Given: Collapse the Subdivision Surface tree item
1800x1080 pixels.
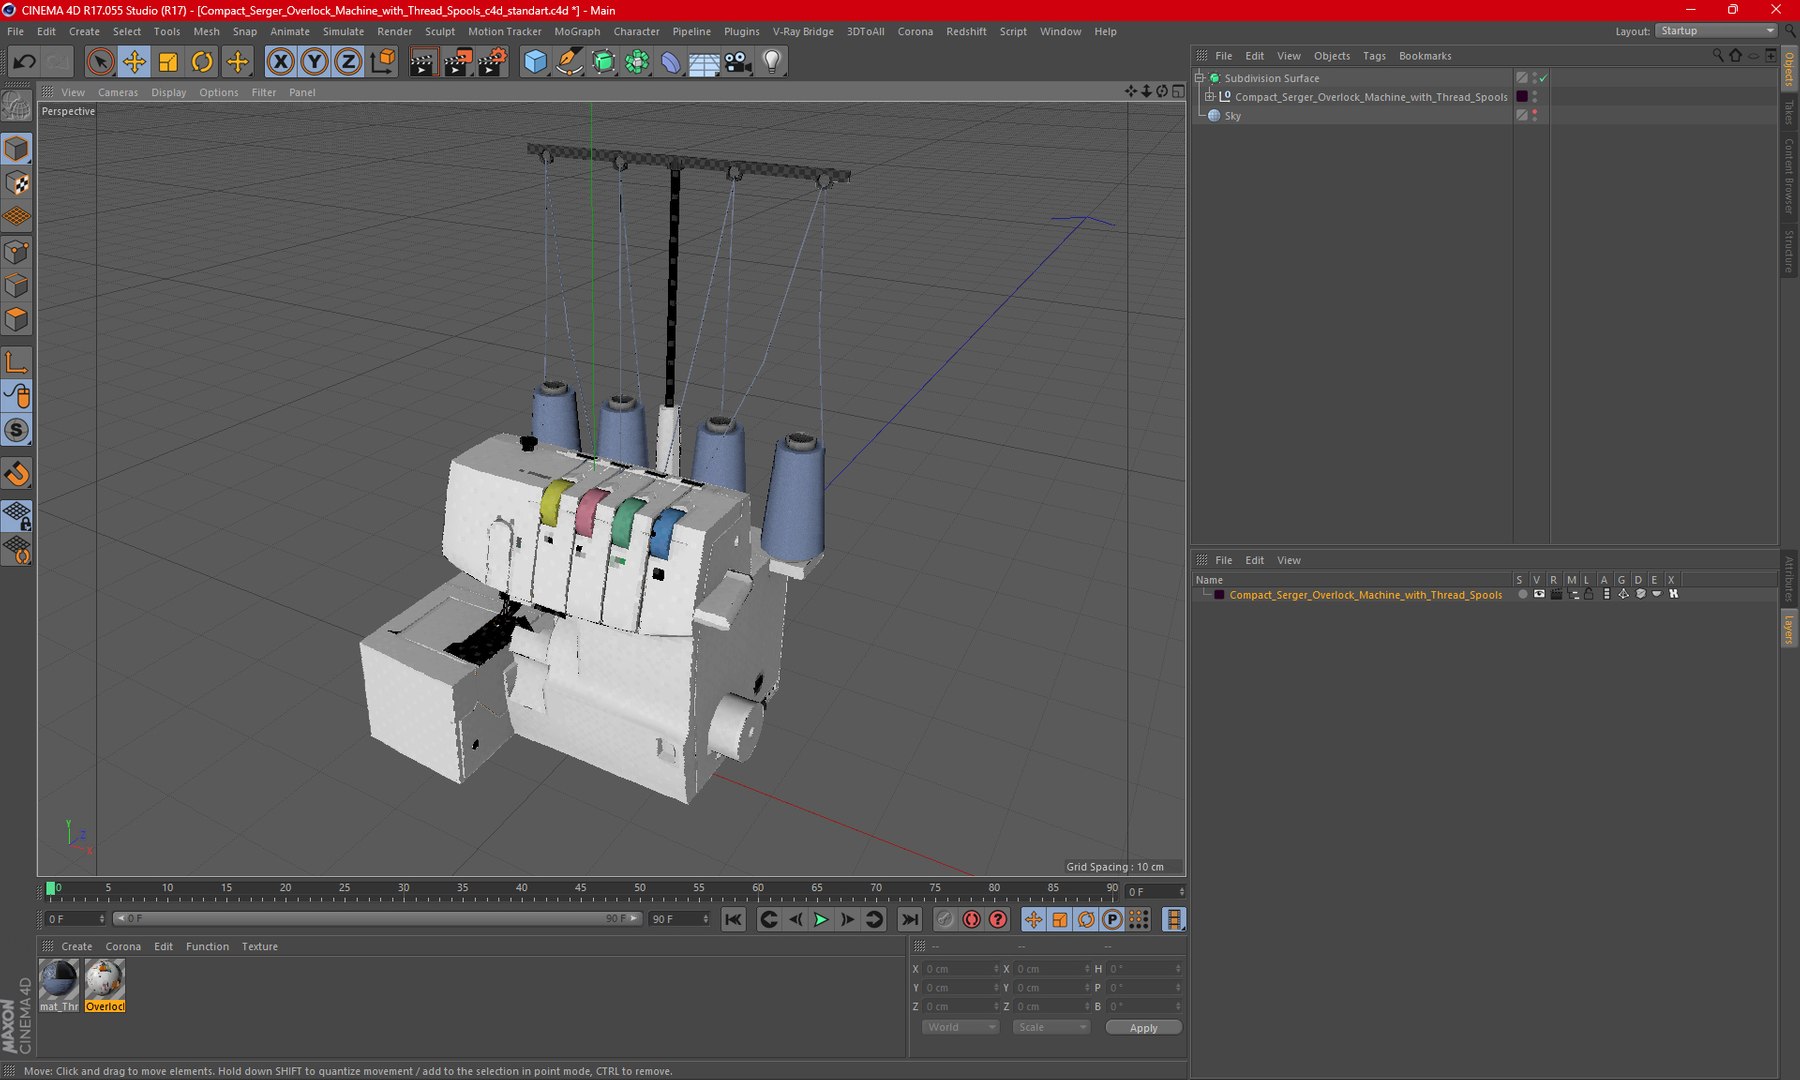Looking at the screenshot, I should pyautogui.click(x=1200, y=78).
